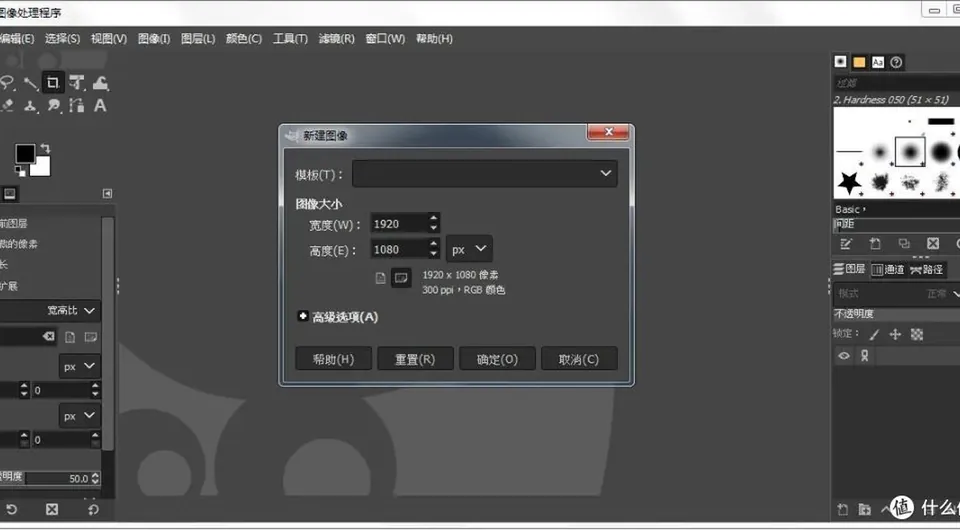
Task: Open the Brushes tab
Action: click(x=841, y=62)
